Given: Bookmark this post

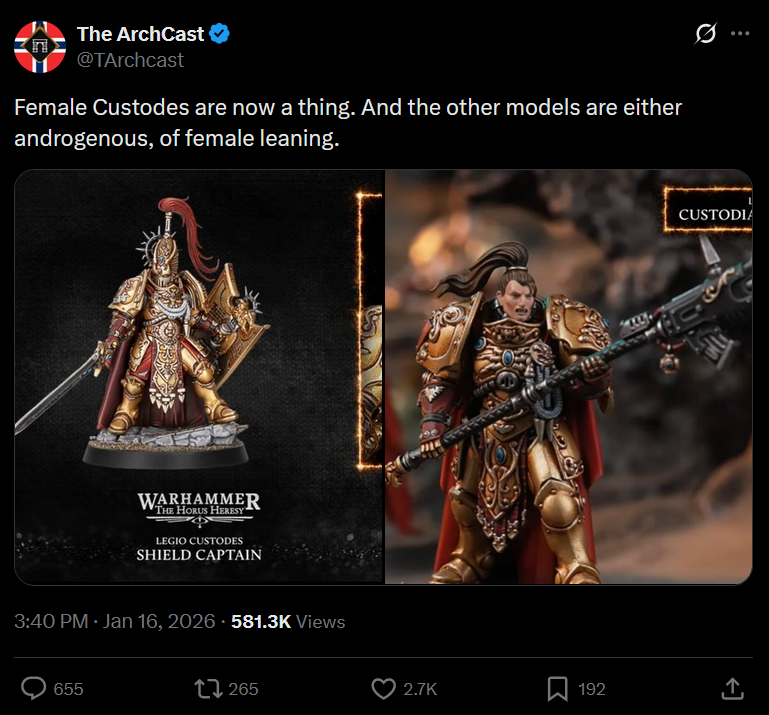Looking at the screenshot, I should [x=558, y=689].
